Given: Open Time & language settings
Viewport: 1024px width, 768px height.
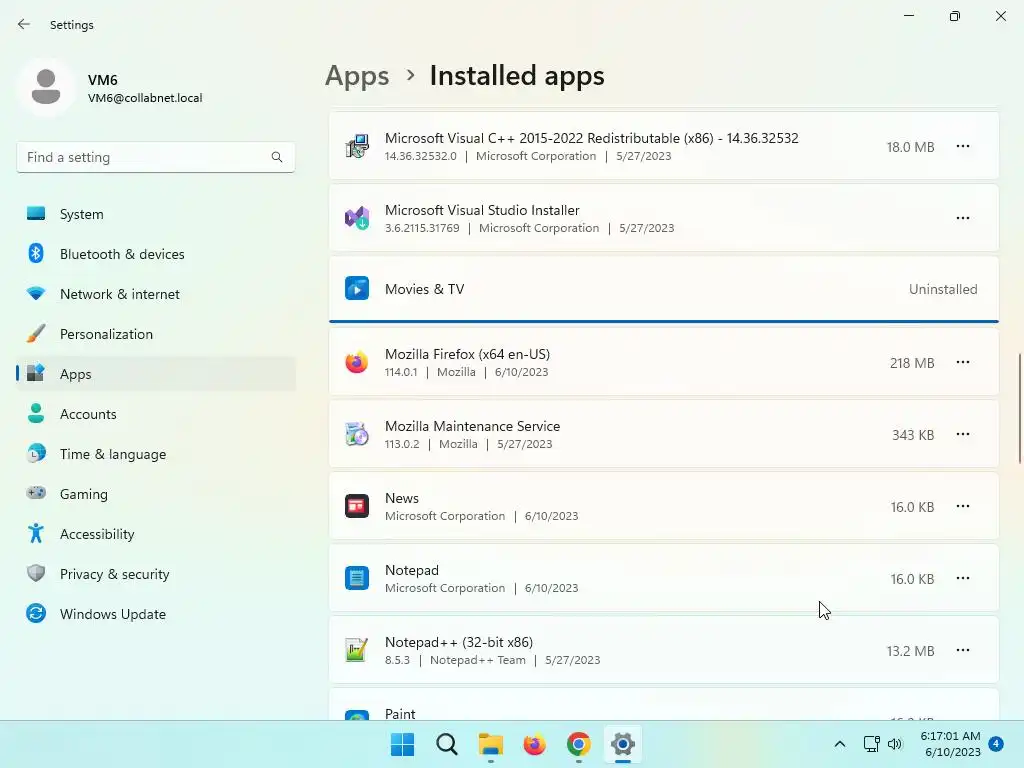Looking at the screenshot, I should [155, 454].
